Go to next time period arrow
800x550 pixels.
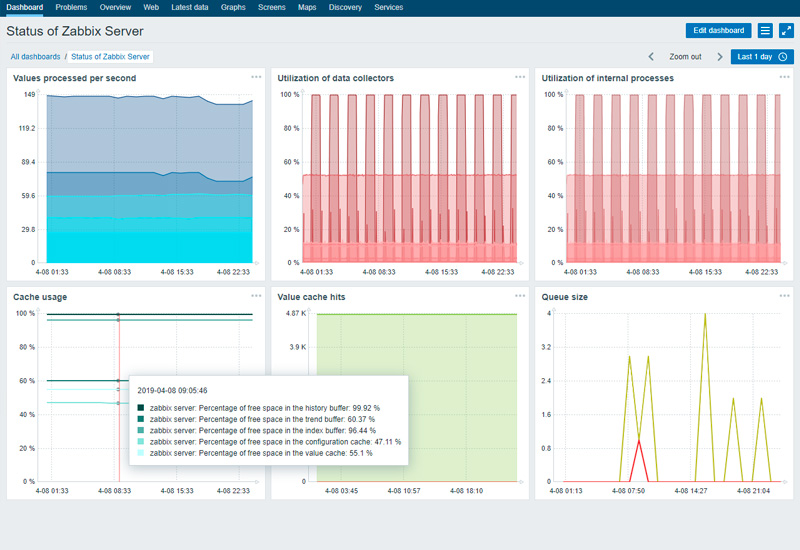[x=719, y=57]
